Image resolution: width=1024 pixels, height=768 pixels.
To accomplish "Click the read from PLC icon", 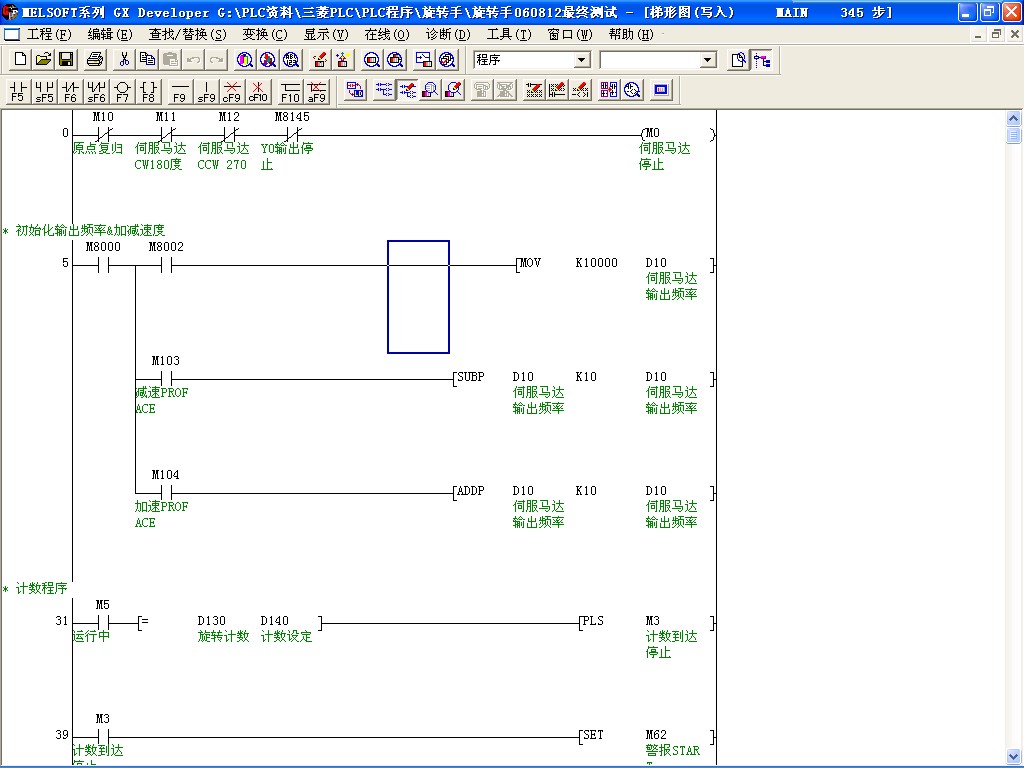I will (x=343, y=60).
